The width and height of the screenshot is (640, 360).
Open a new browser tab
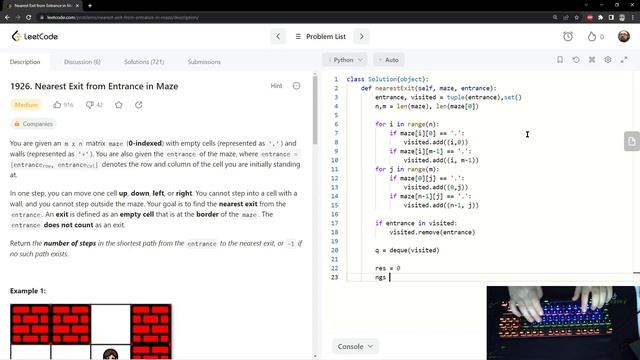click(x=90, y=6)
